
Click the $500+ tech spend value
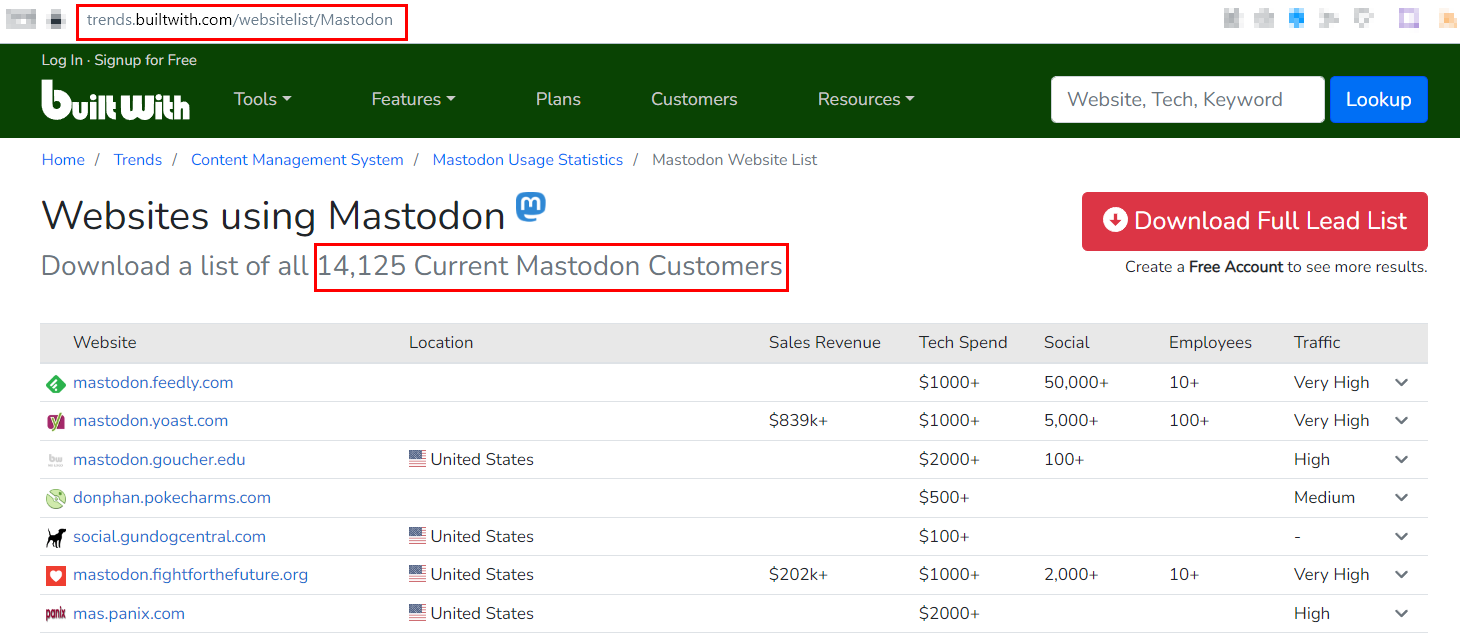pyautogui.click(x=944, y=498)
